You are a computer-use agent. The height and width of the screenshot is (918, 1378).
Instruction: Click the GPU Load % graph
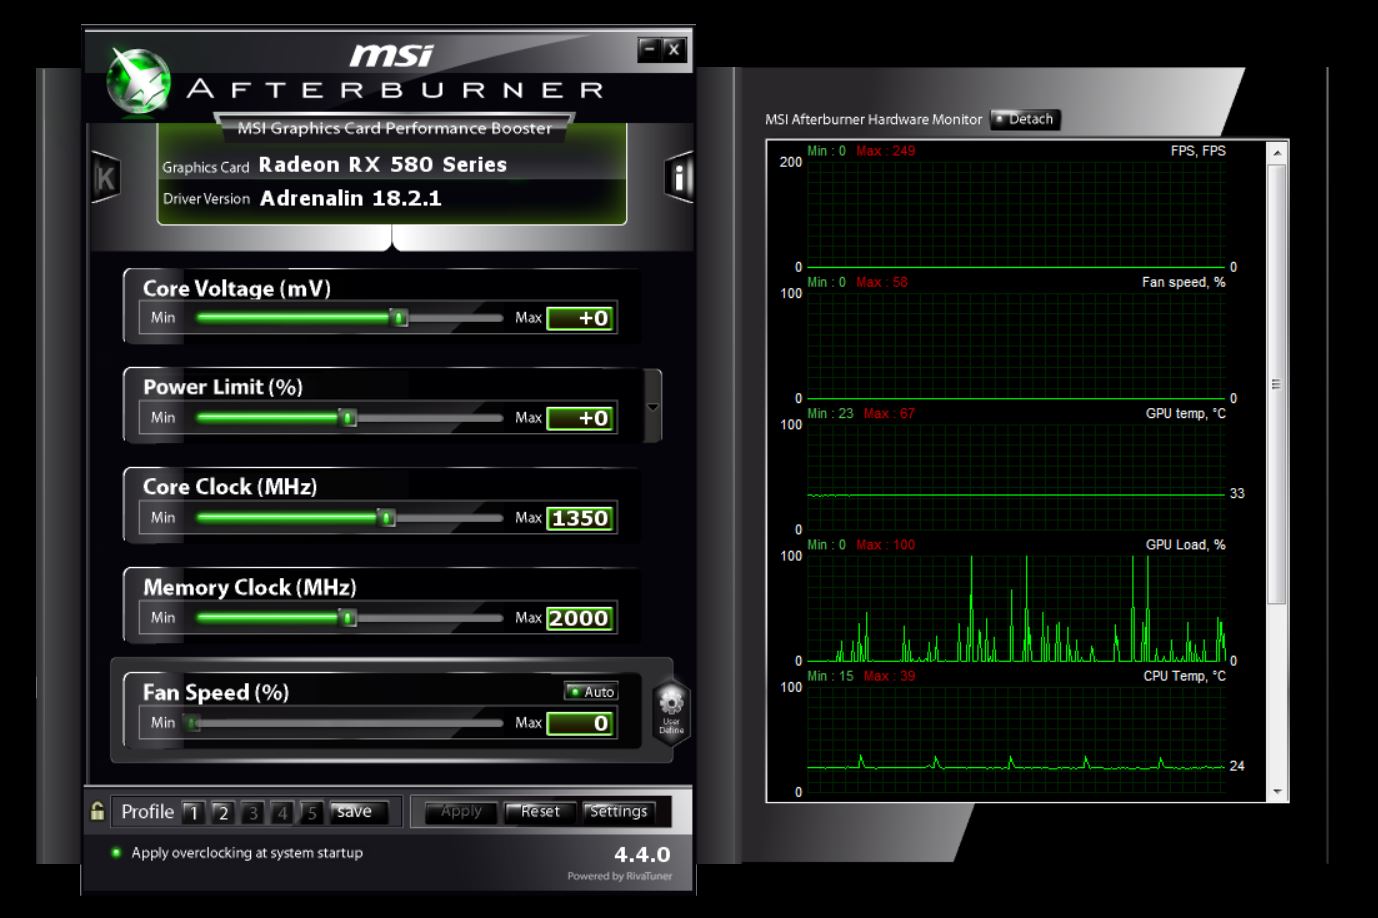pos(1016,608)
